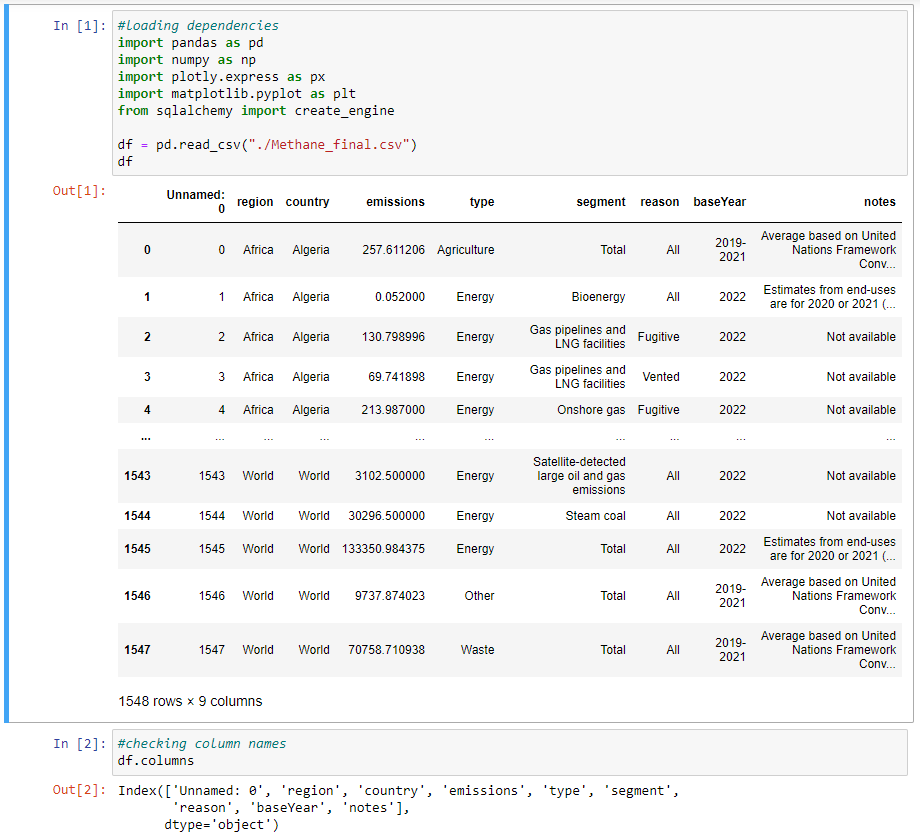Click the baseYear column header
The height and width of the screenshot is (839, 920).
[x=719, y=202]
